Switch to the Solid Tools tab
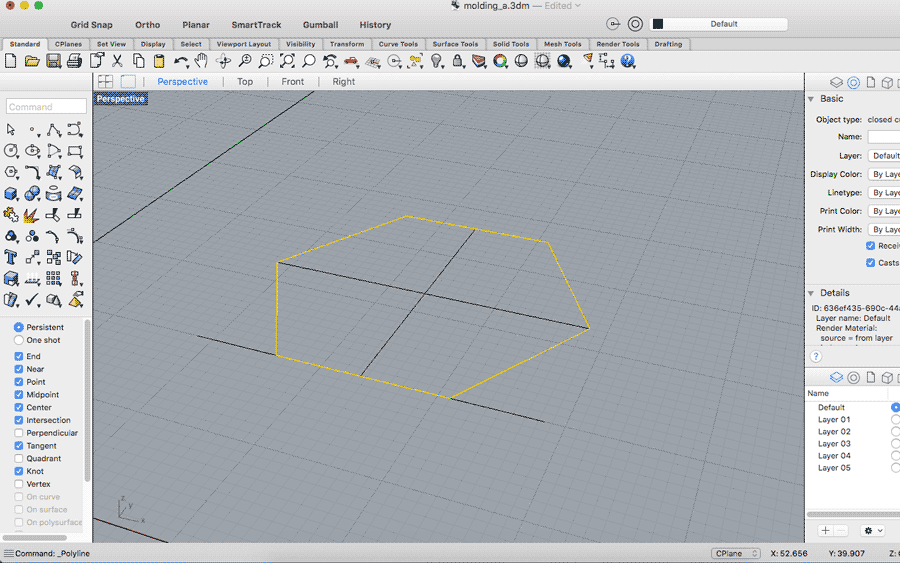 coord(511,44)
